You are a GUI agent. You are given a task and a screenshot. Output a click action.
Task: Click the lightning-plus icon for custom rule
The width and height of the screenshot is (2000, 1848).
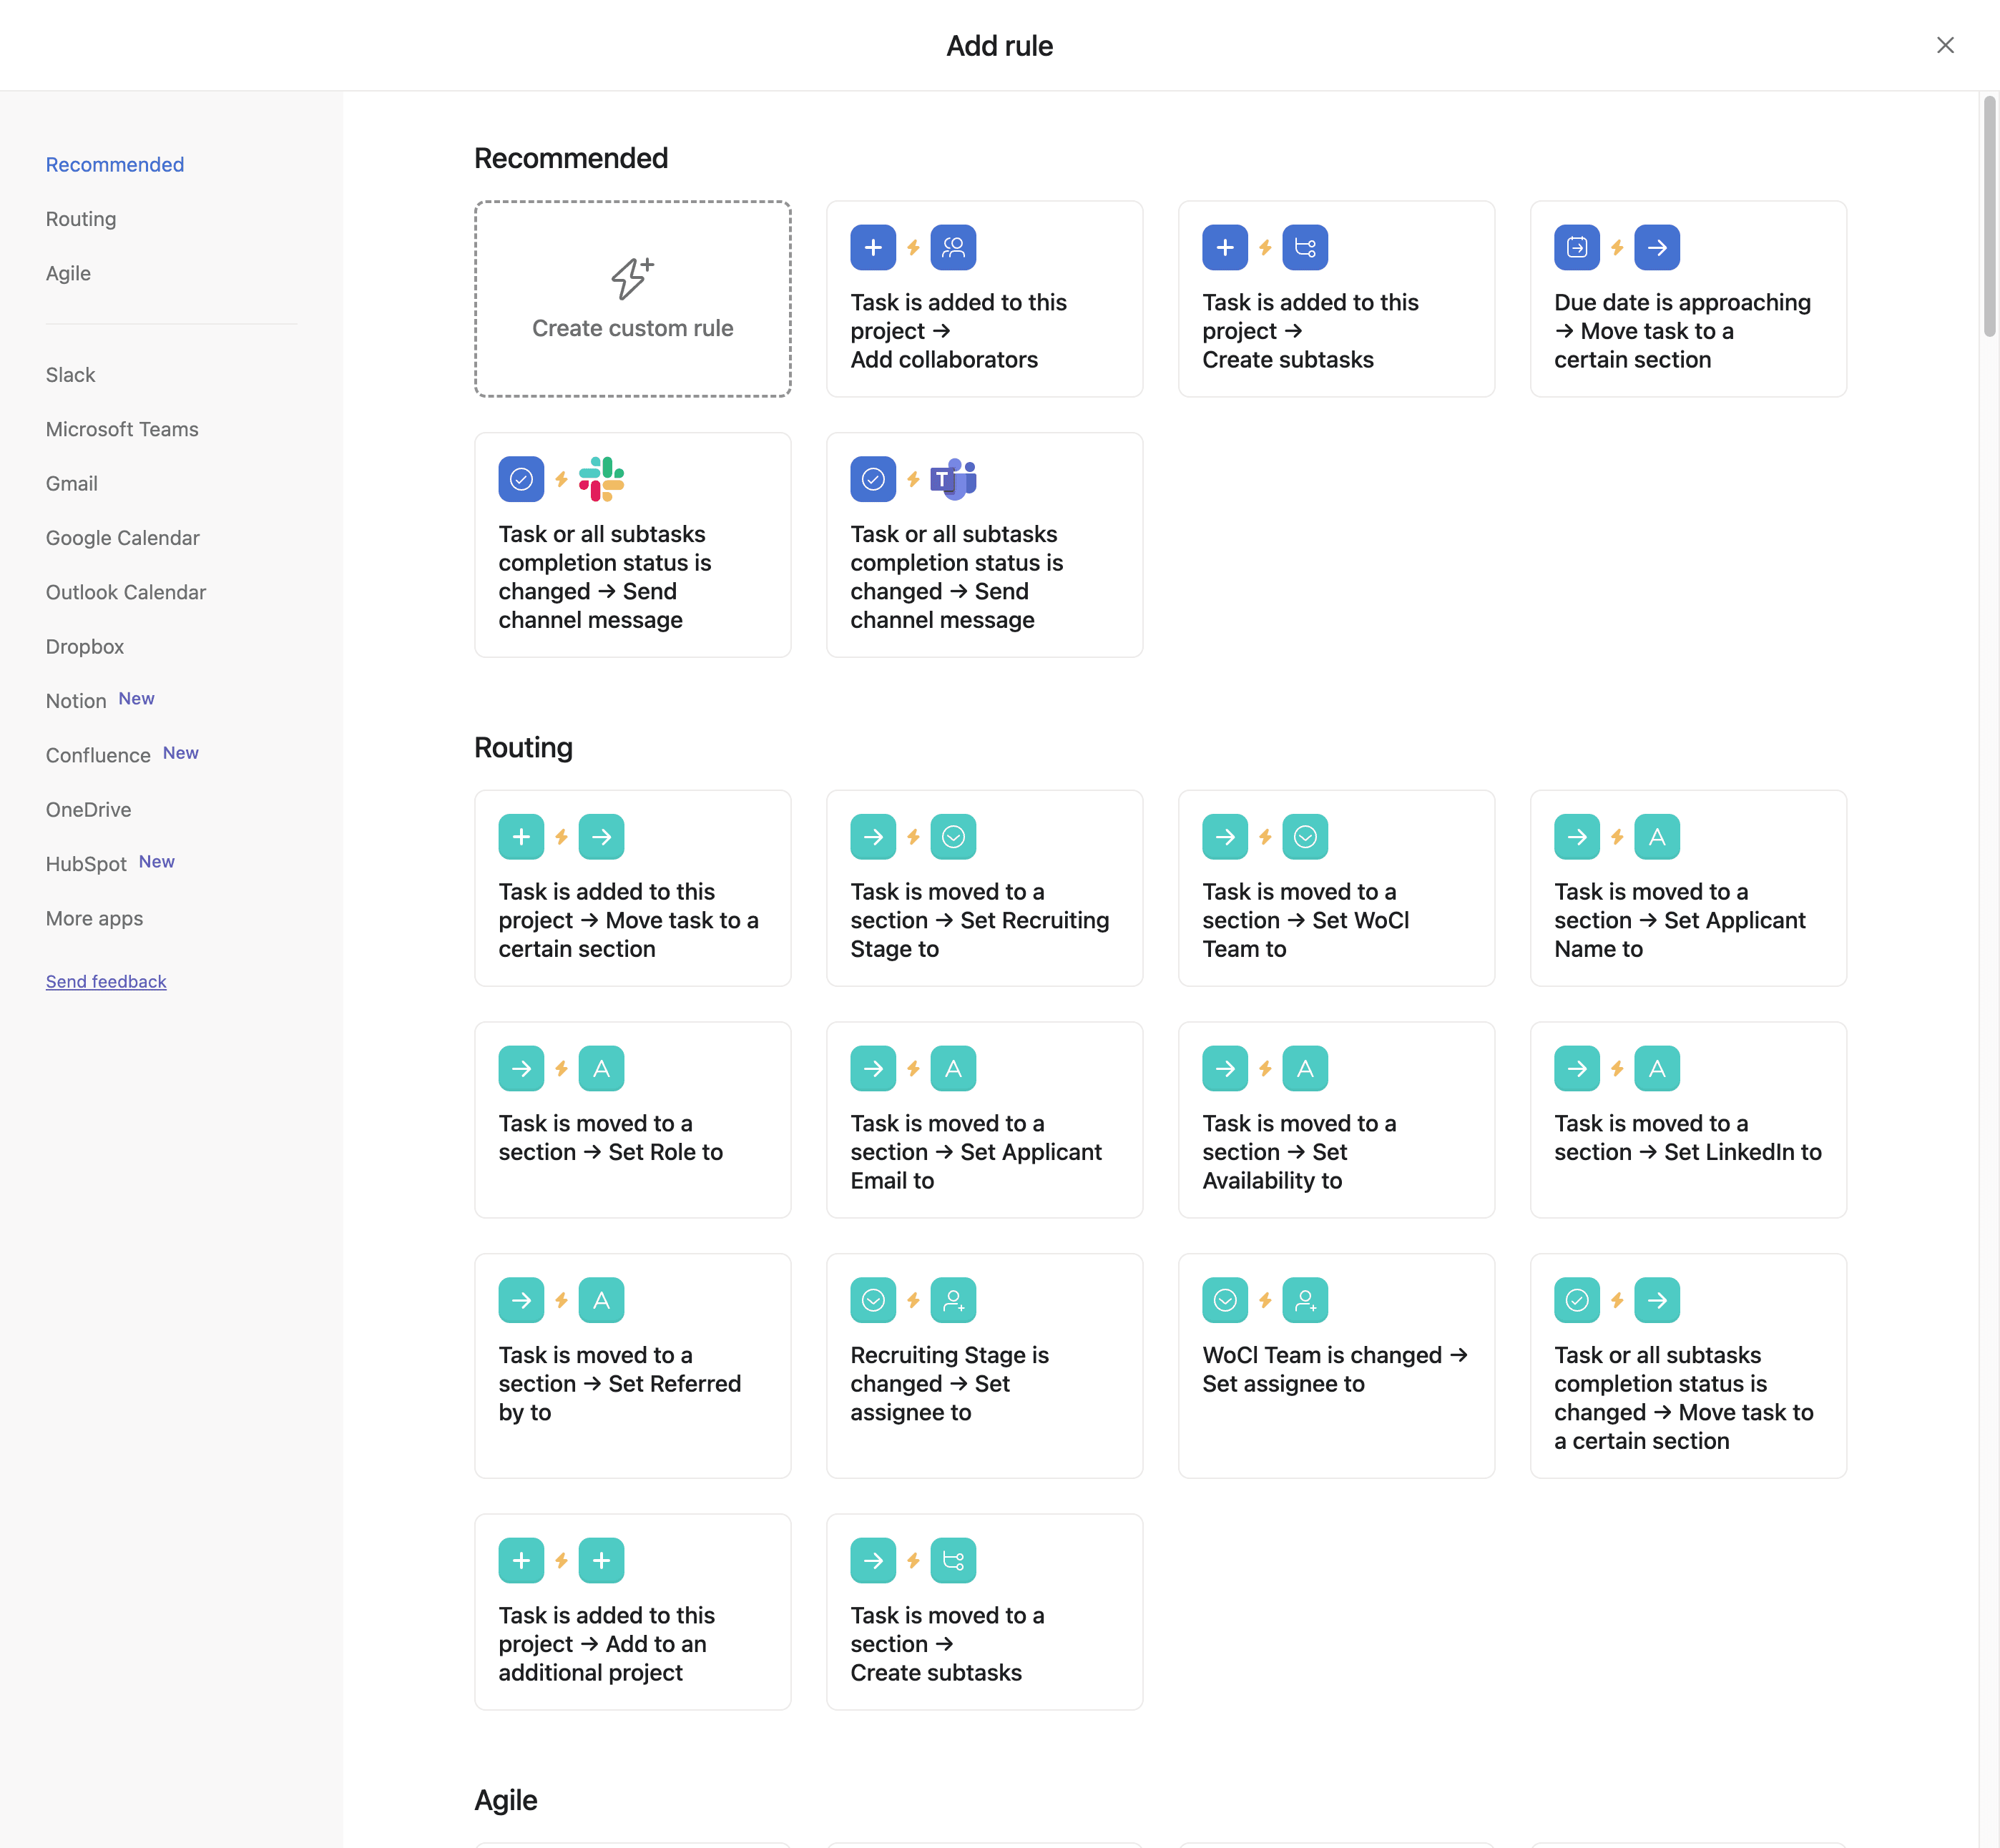pyautogui.click(x=632, y=278)
